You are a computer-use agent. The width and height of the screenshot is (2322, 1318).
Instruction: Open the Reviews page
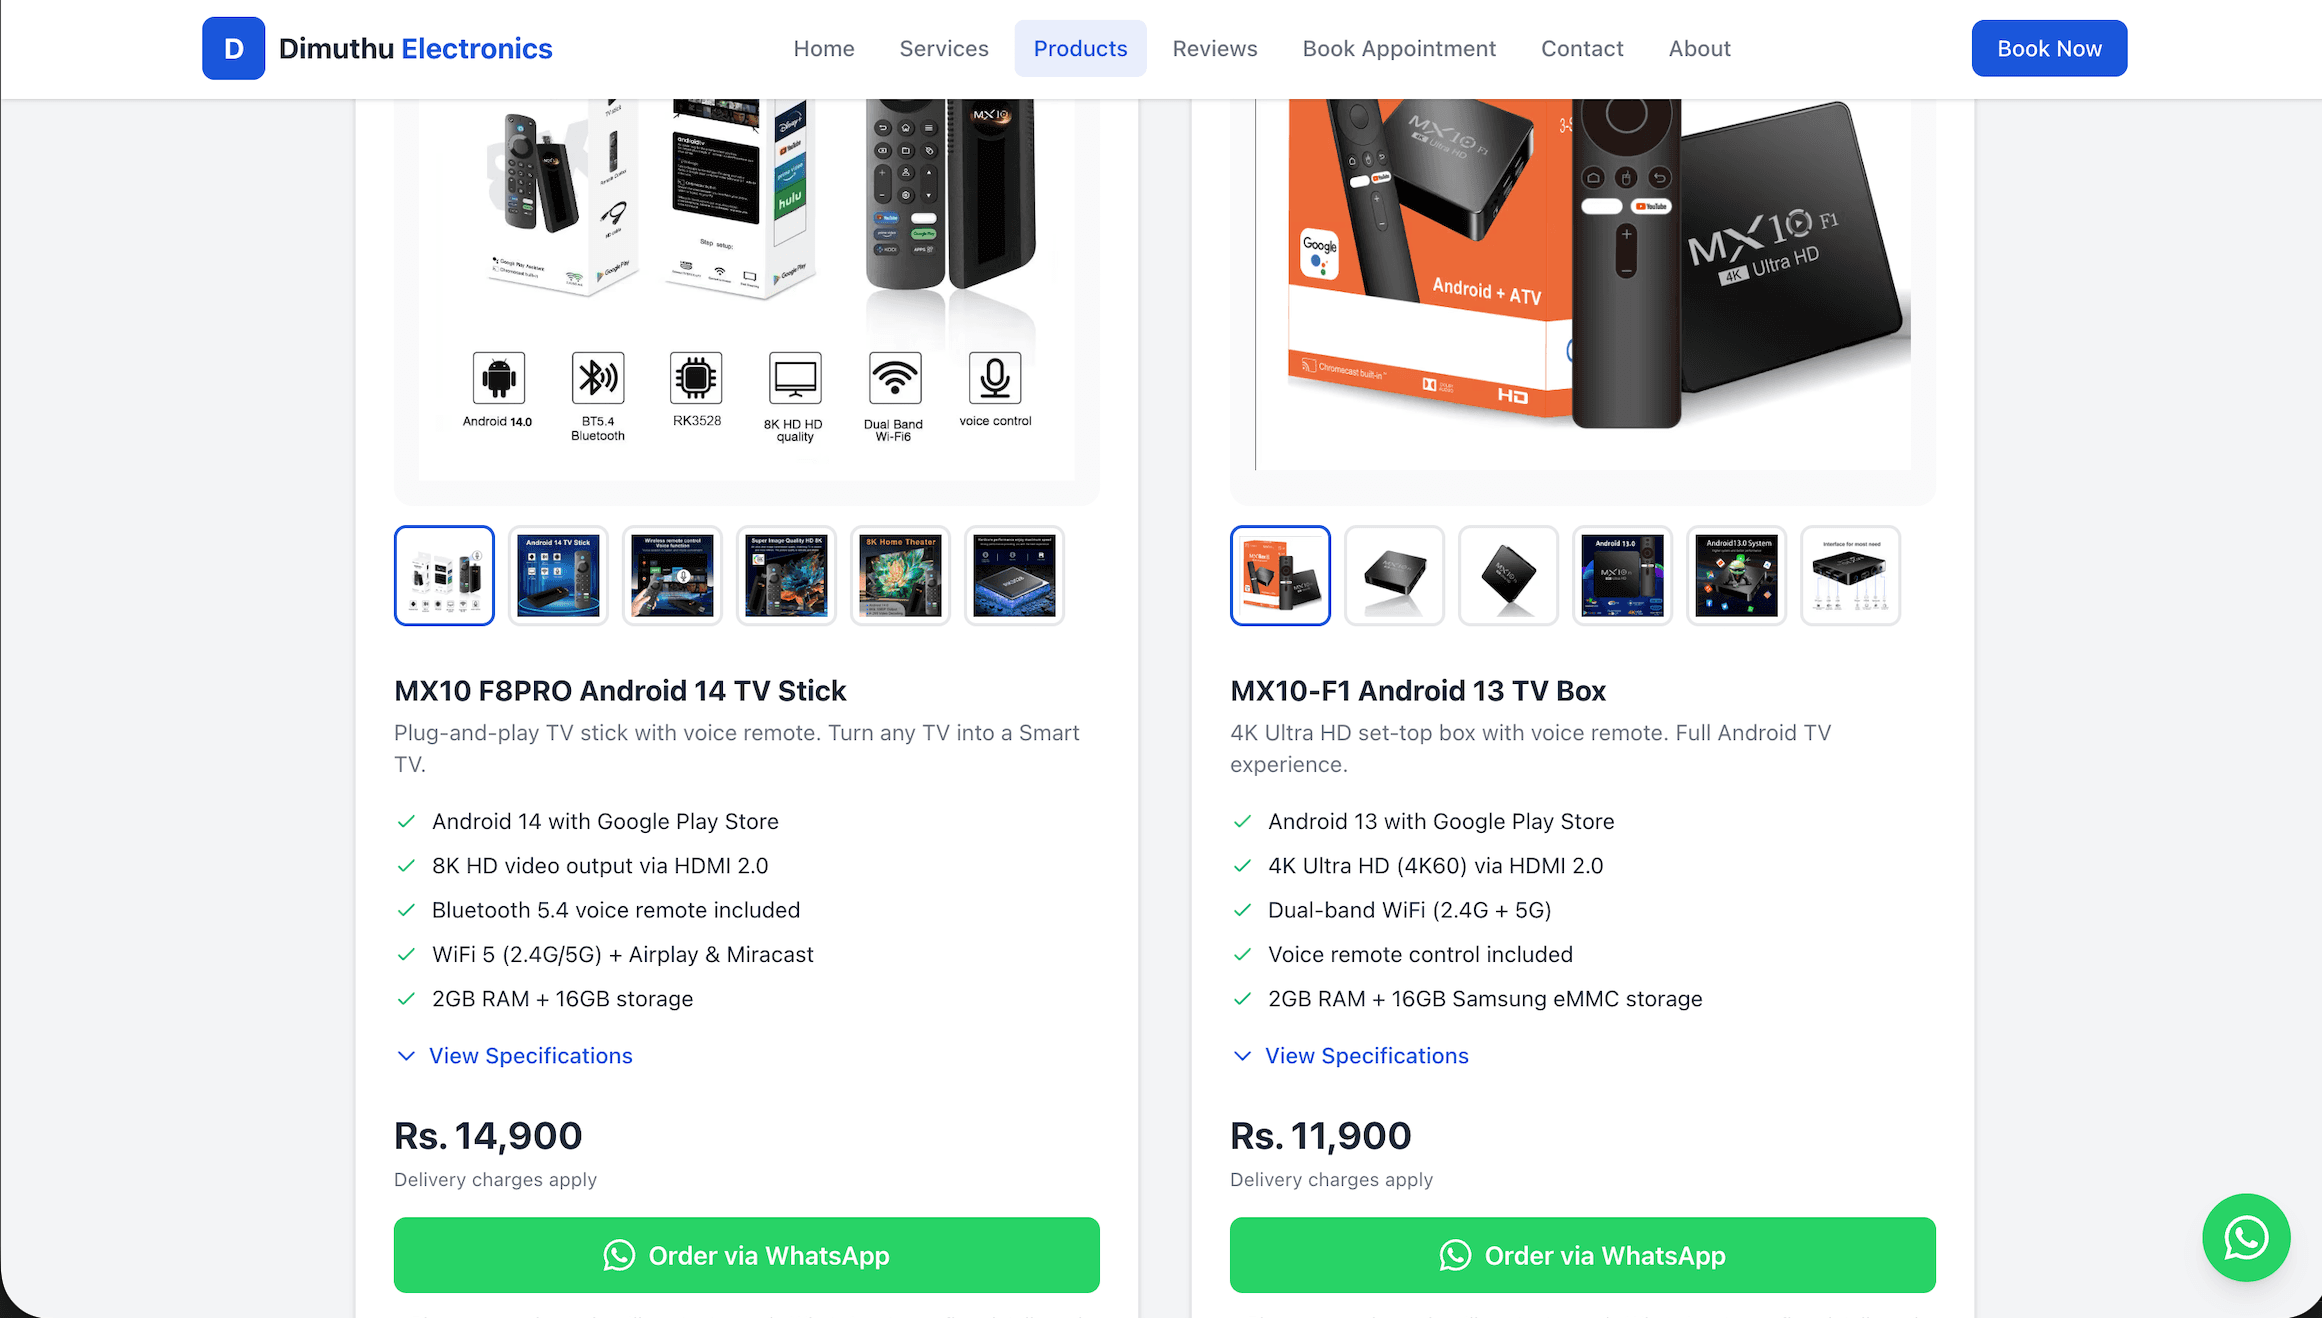(x=1214, y=48)
